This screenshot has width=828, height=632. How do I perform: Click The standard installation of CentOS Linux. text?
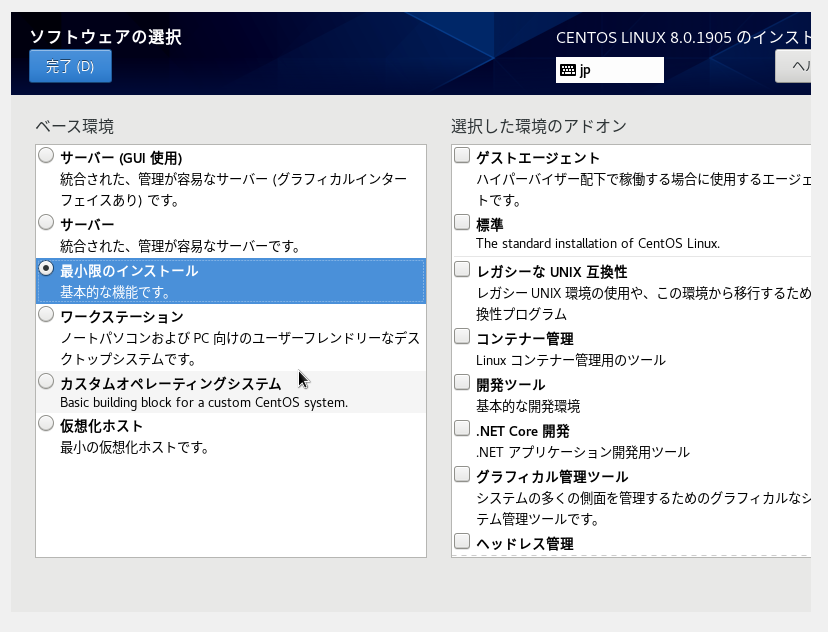pyautogui.click(x=598, y=243)
